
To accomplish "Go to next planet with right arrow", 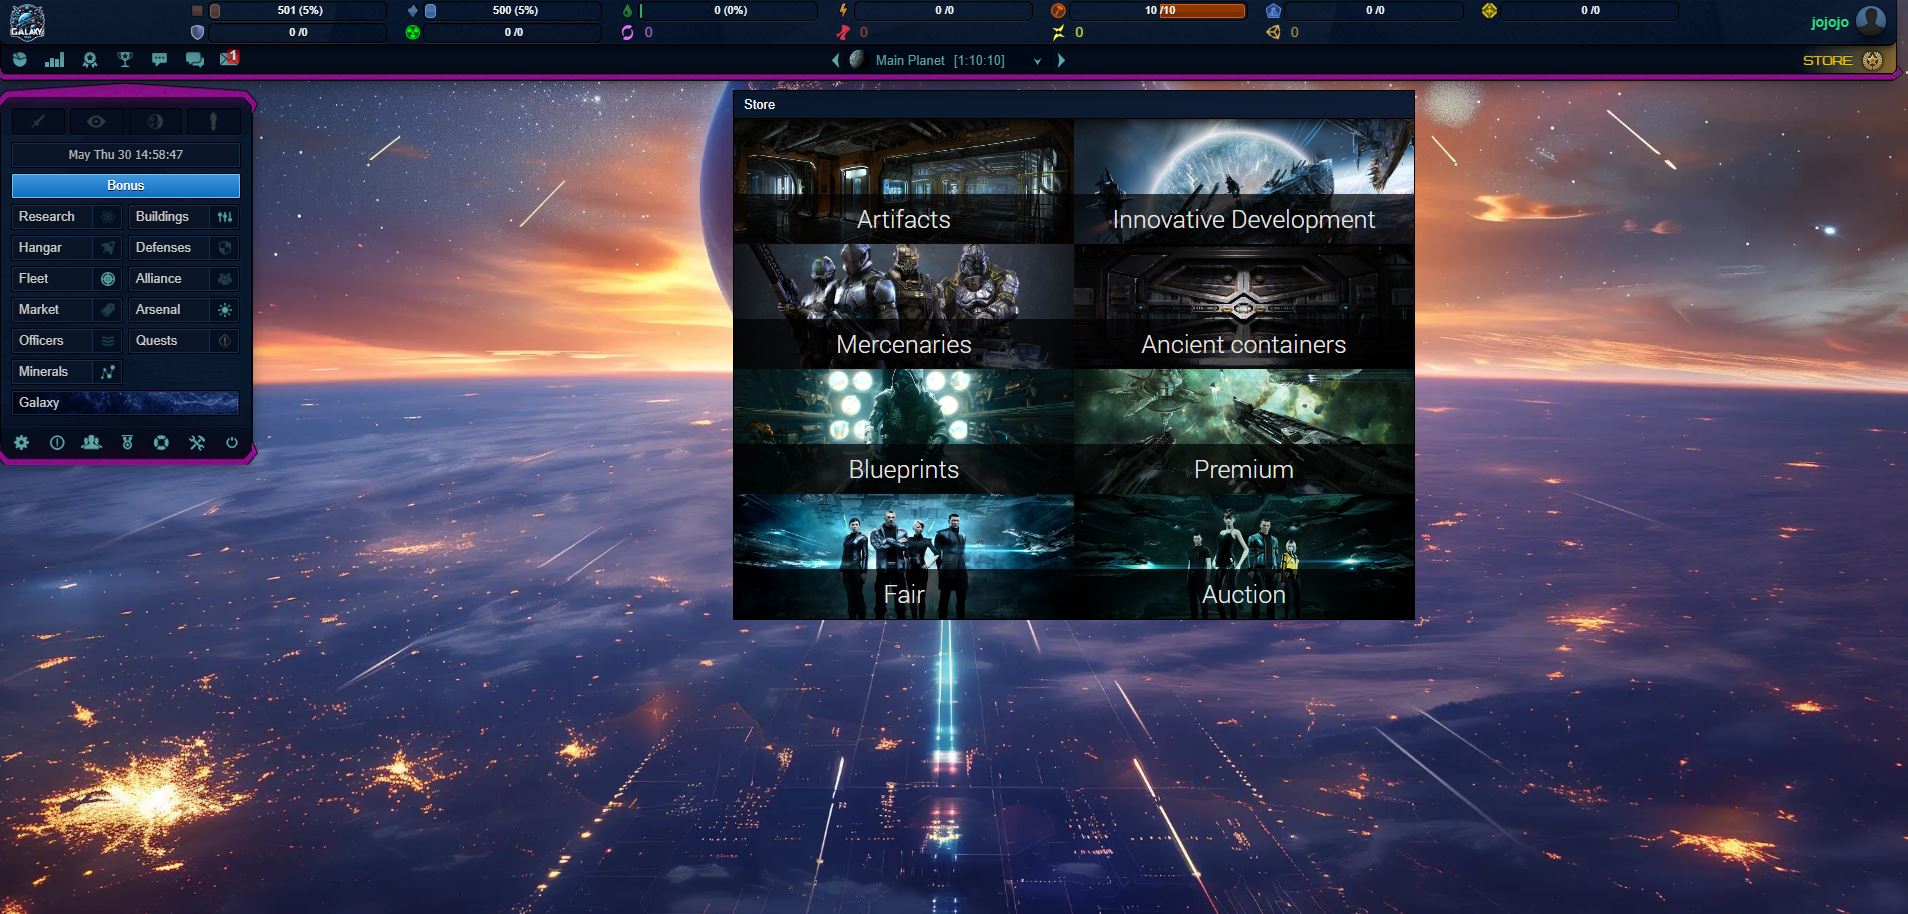I will pyautogui.click(x=1061, y=60).
